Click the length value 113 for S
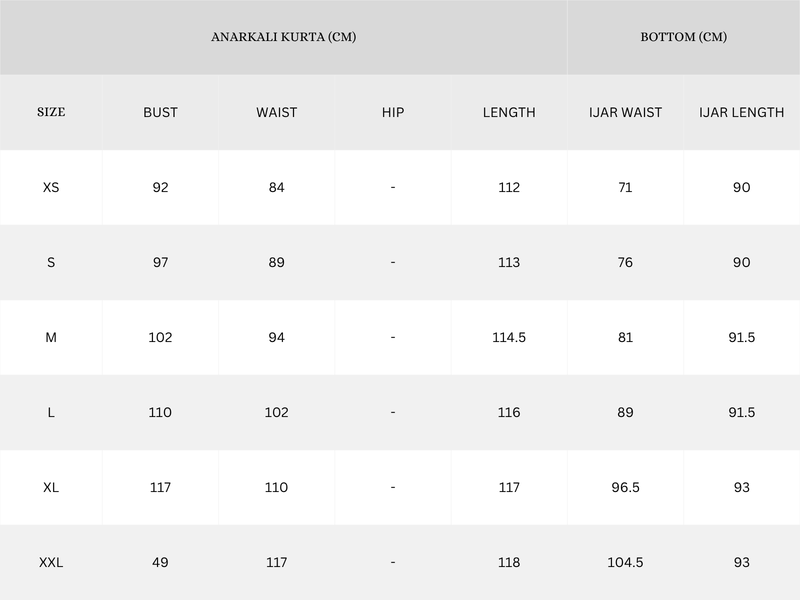The height and width of the screenshot is (600, 800). (509, 262)
